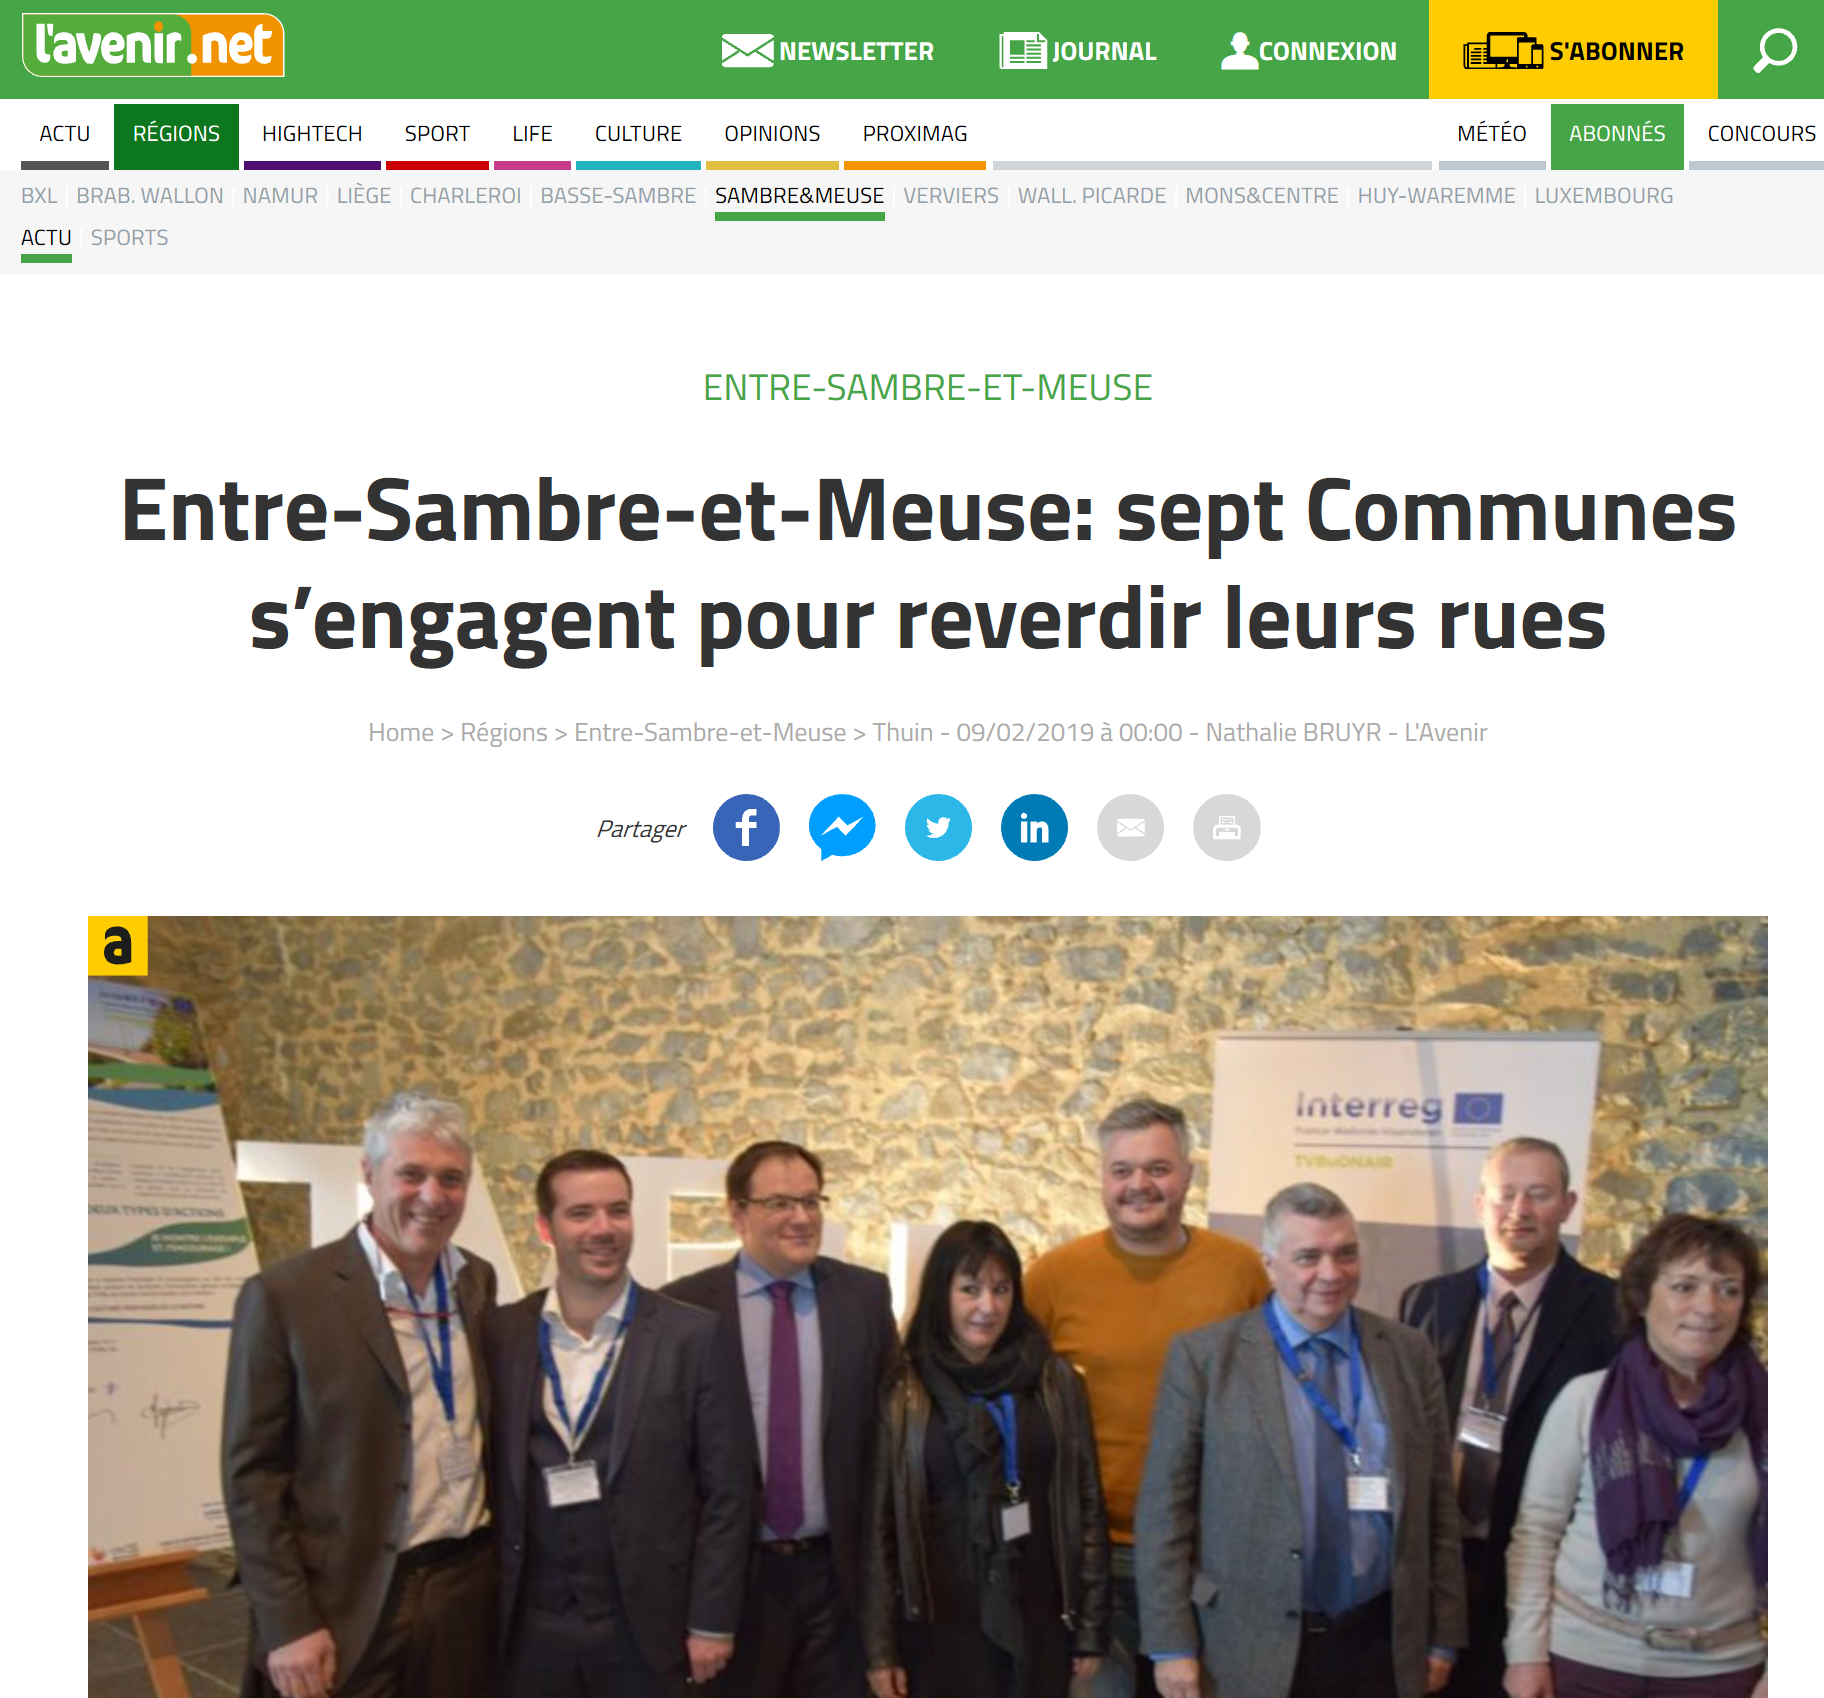
Task: Switch to the Culture menu tab
Action: (x=638, y=134)
